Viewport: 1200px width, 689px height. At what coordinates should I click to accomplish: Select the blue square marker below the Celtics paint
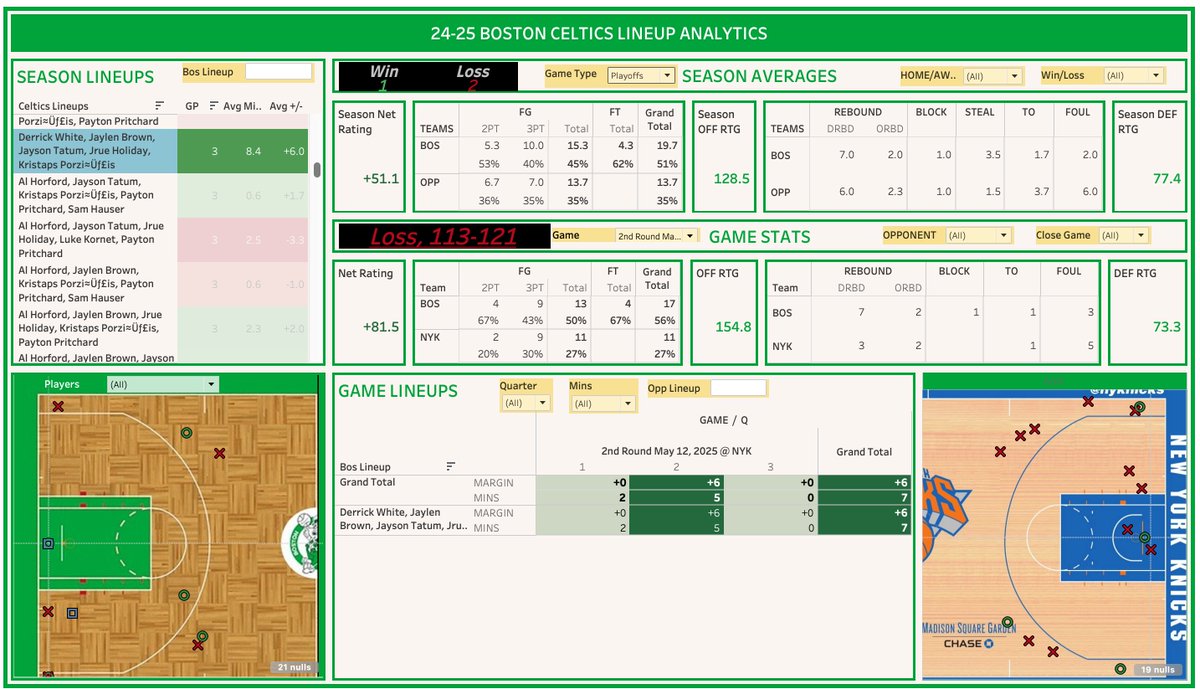72,613
